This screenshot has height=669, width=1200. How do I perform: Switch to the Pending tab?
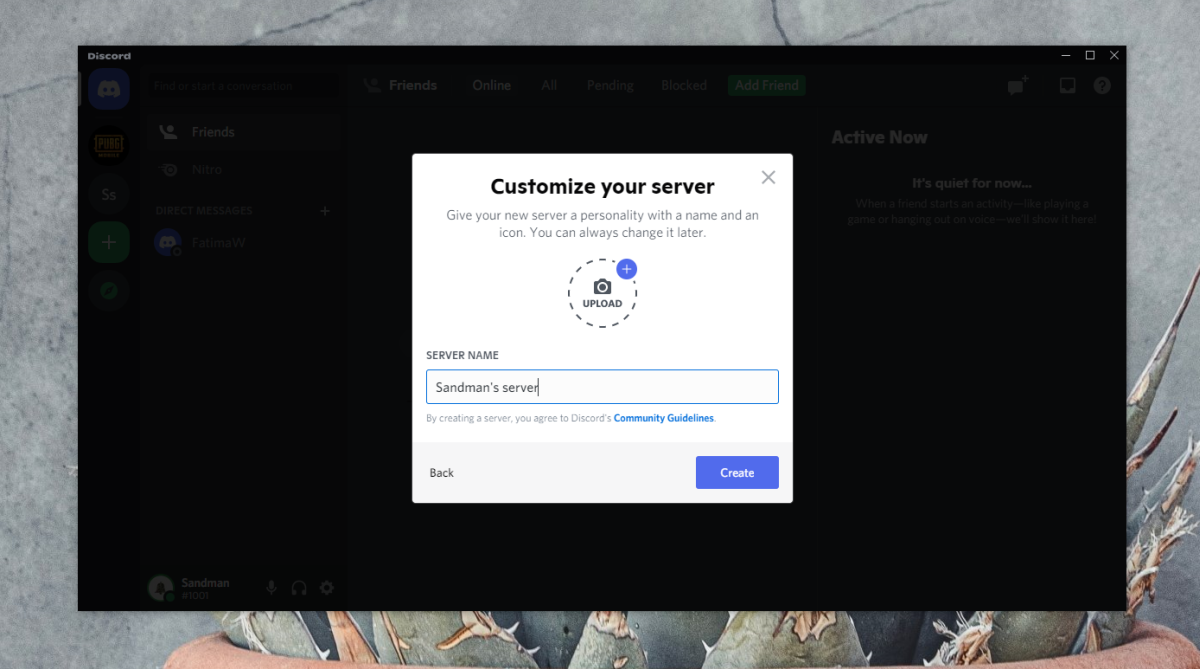610,85
